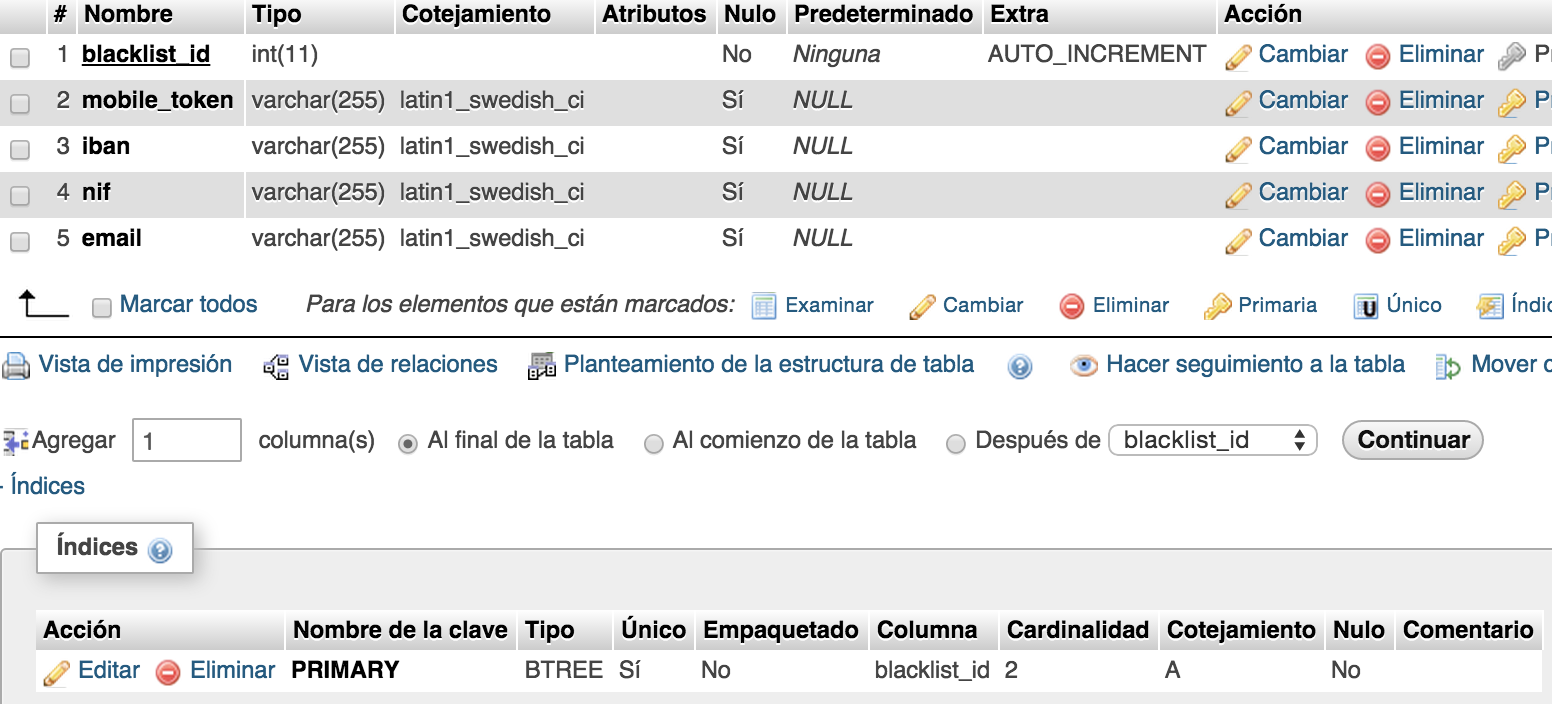The image size is (1552, 704).
Task: Click Eliminar for the PRIMARY index
Action: click(x=232, y=670)
